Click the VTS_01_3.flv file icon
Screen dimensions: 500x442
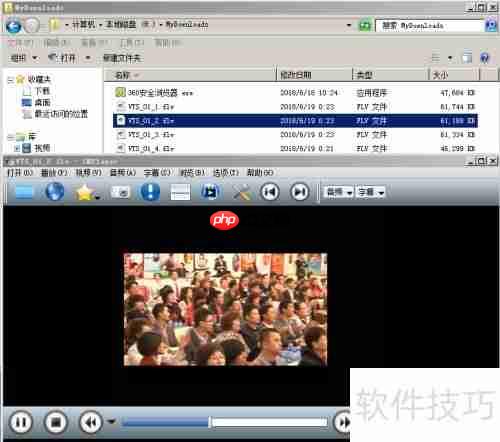tap(120, 134)
